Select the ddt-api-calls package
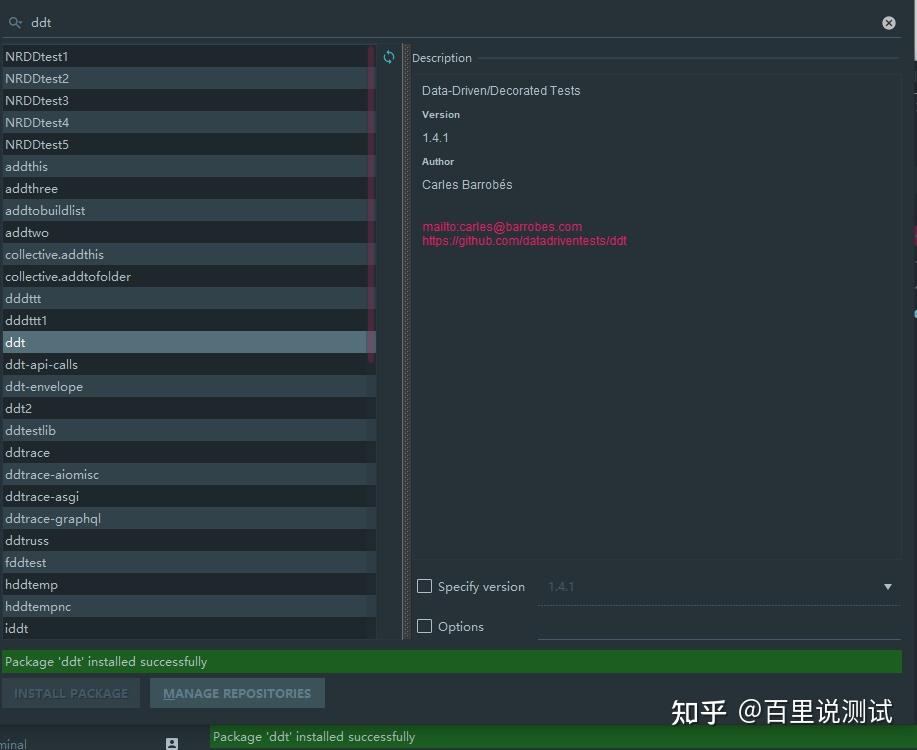The width and height of the screenshot is (917, 750). coord(100,364)
